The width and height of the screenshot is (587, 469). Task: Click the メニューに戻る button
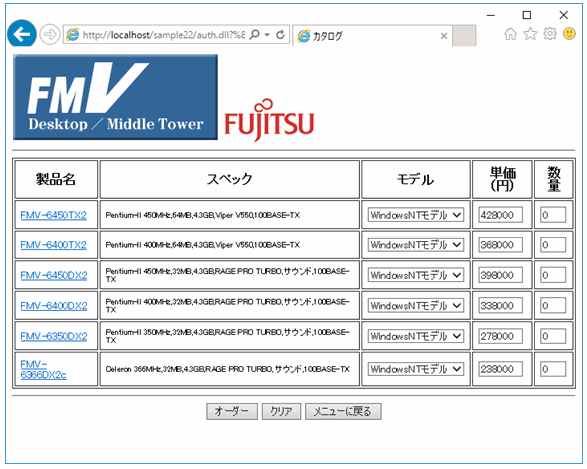(x=343, y=411)
